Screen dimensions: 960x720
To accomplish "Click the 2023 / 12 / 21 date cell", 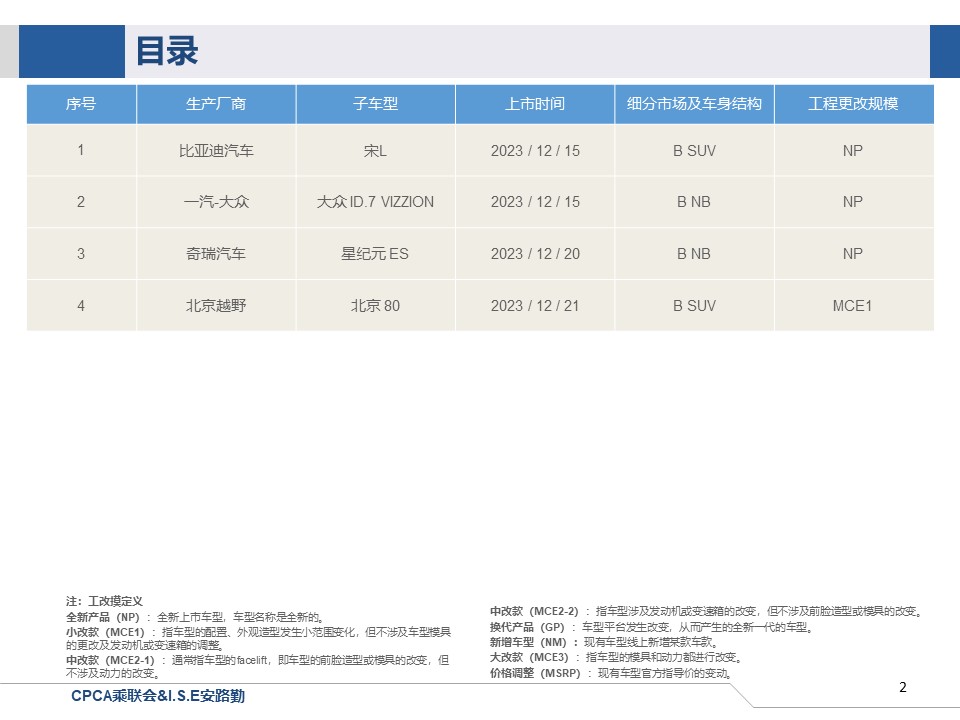I will click(x=535, y=306).
